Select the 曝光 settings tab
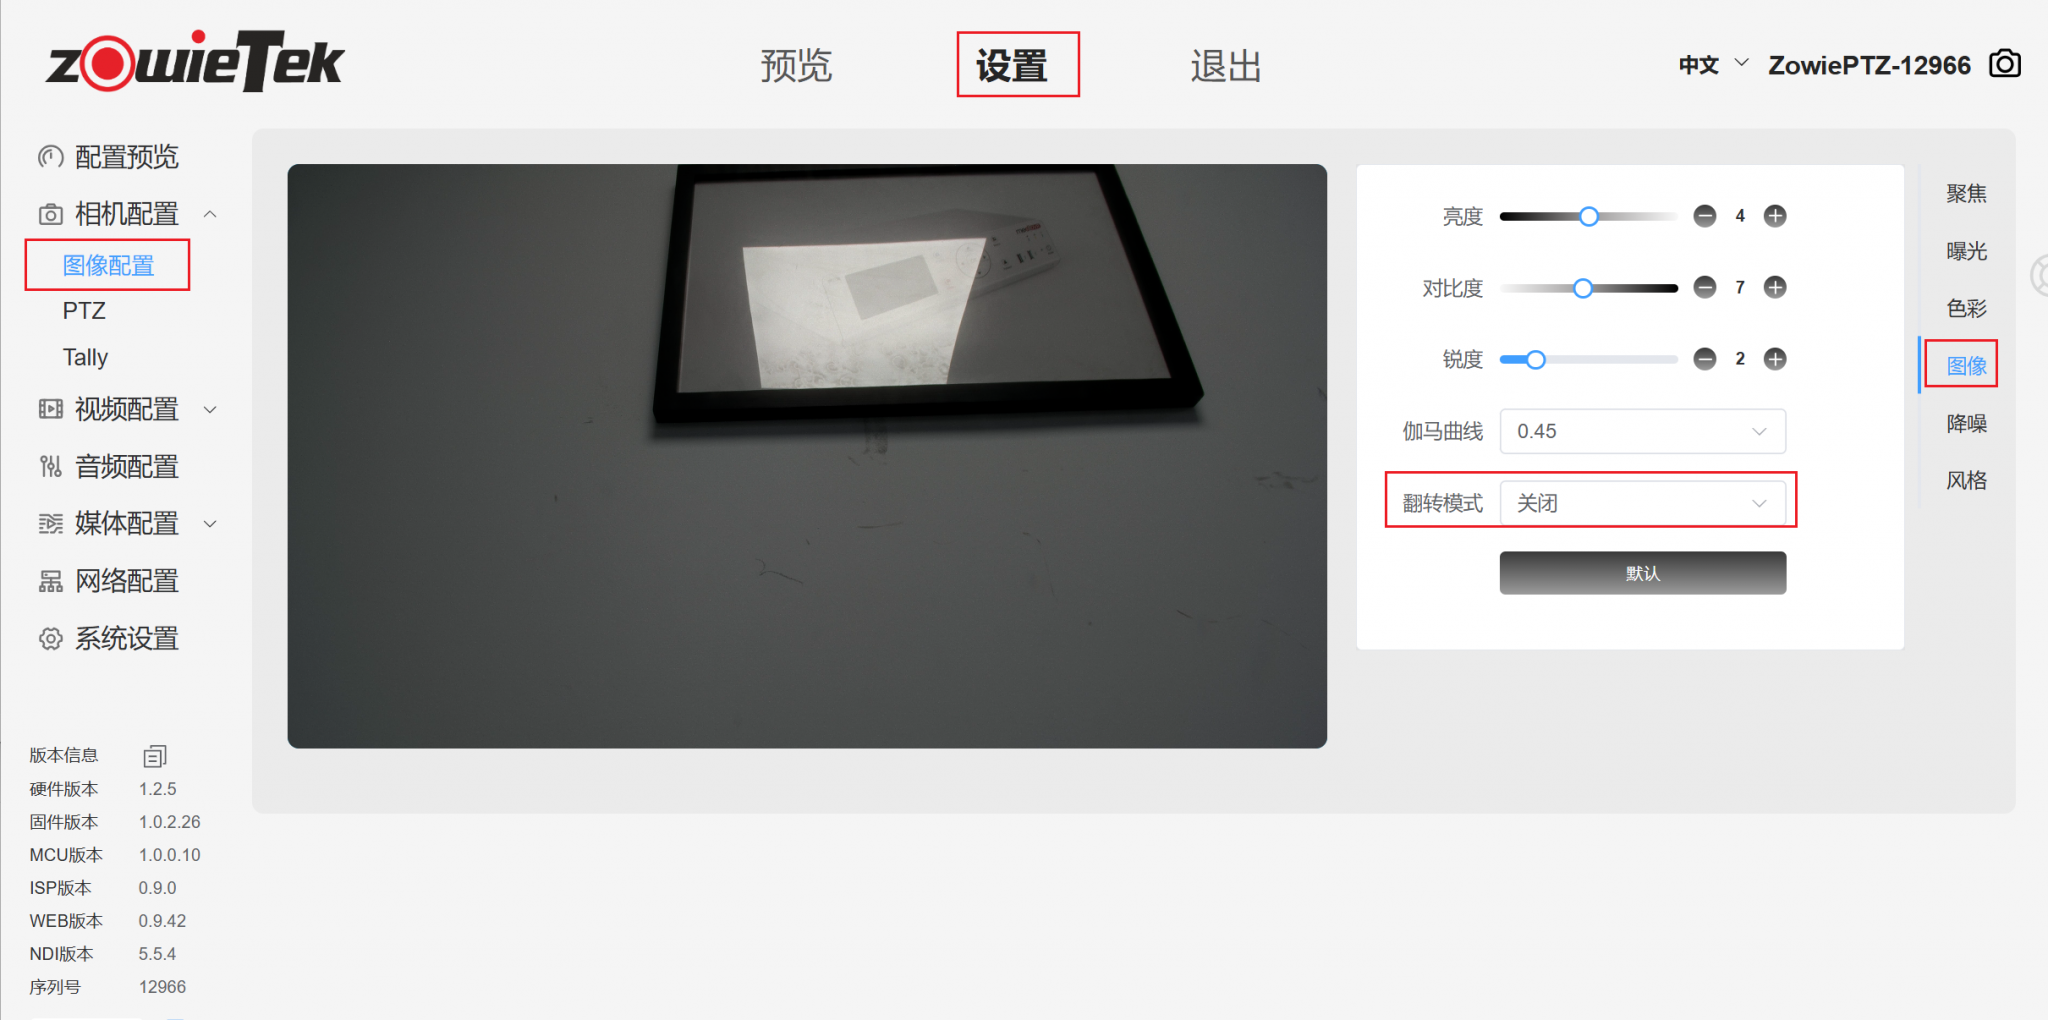Image resolution: width=2048 pixels, height=1020 pixels. 1966,251
